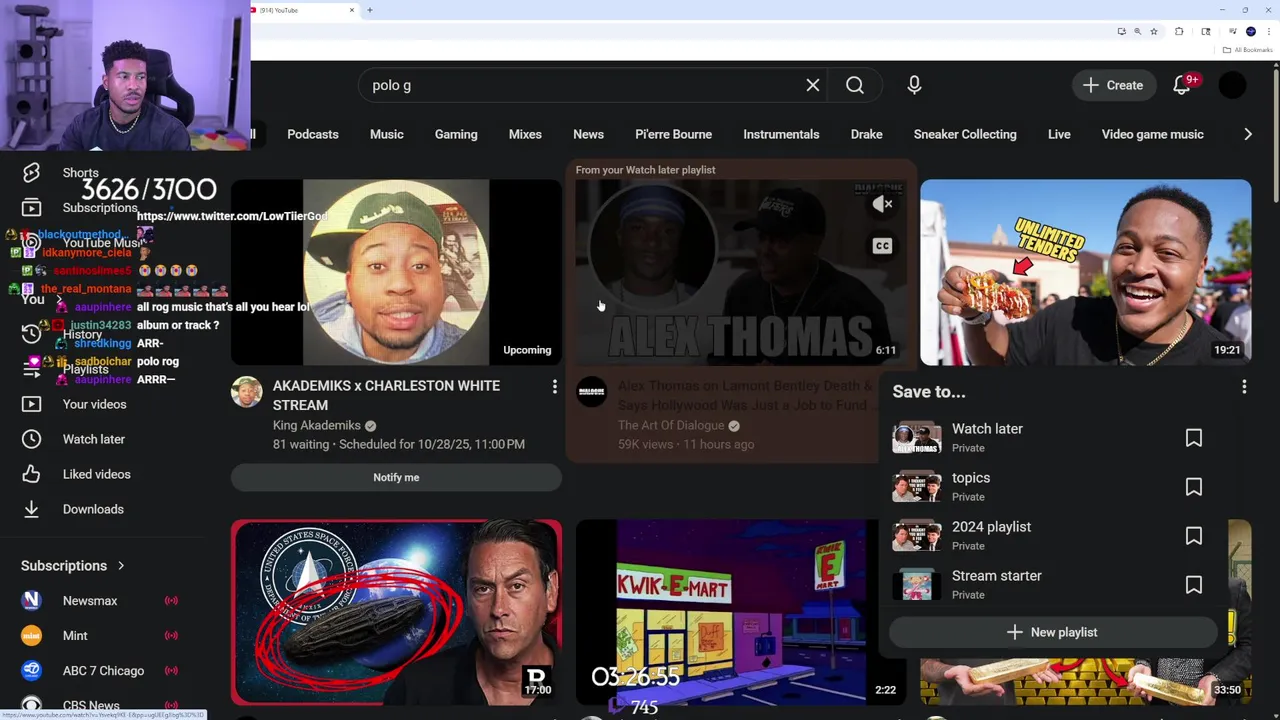Open the Unlimited Tenders video thumbnail

[x=1085, y=272]
